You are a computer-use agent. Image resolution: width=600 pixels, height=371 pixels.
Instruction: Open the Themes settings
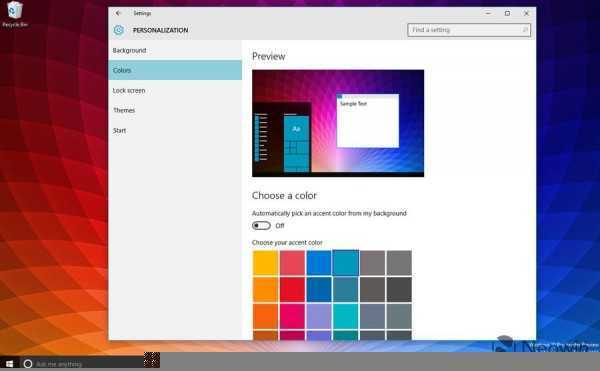[x=175, y=110]
